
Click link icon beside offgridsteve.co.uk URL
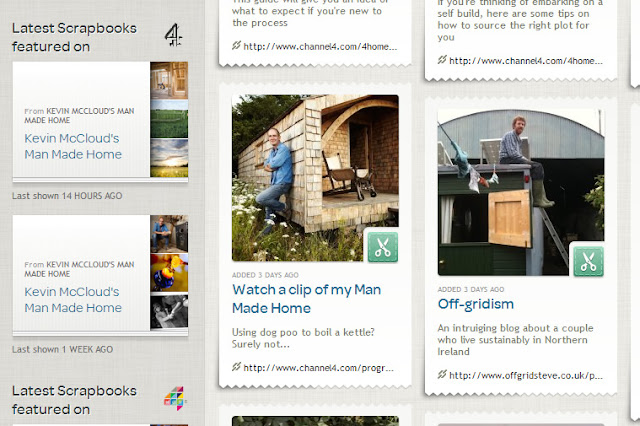[x=442, y=374]
